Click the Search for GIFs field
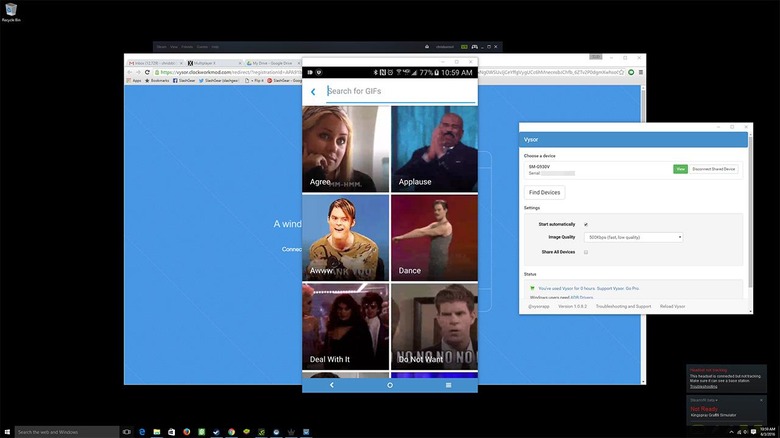The image size is (780, 438). point(401,92)
